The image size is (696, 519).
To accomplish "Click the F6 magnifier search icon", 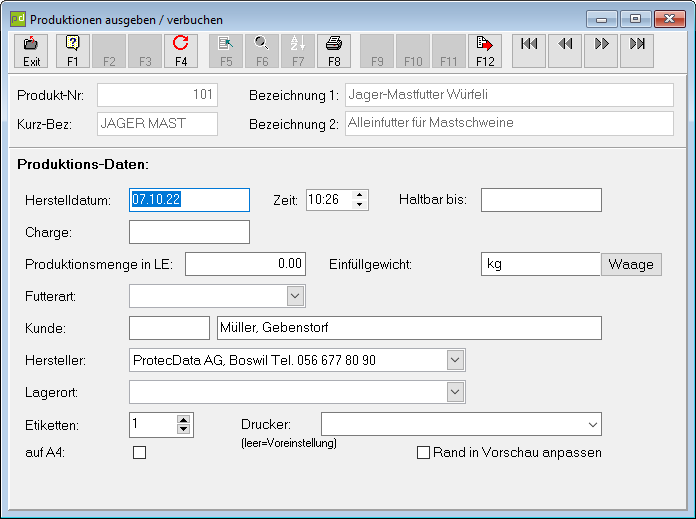I will point(262,51).
